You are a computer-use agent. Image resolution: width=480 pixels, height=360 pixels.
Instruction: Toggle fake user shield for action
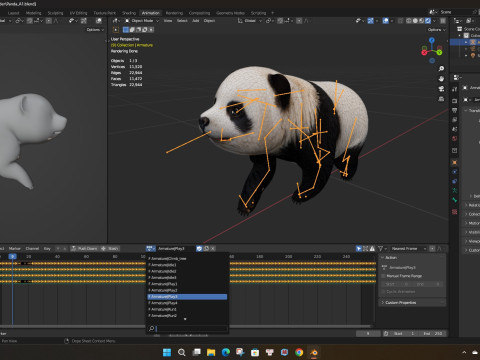point(199,248)
